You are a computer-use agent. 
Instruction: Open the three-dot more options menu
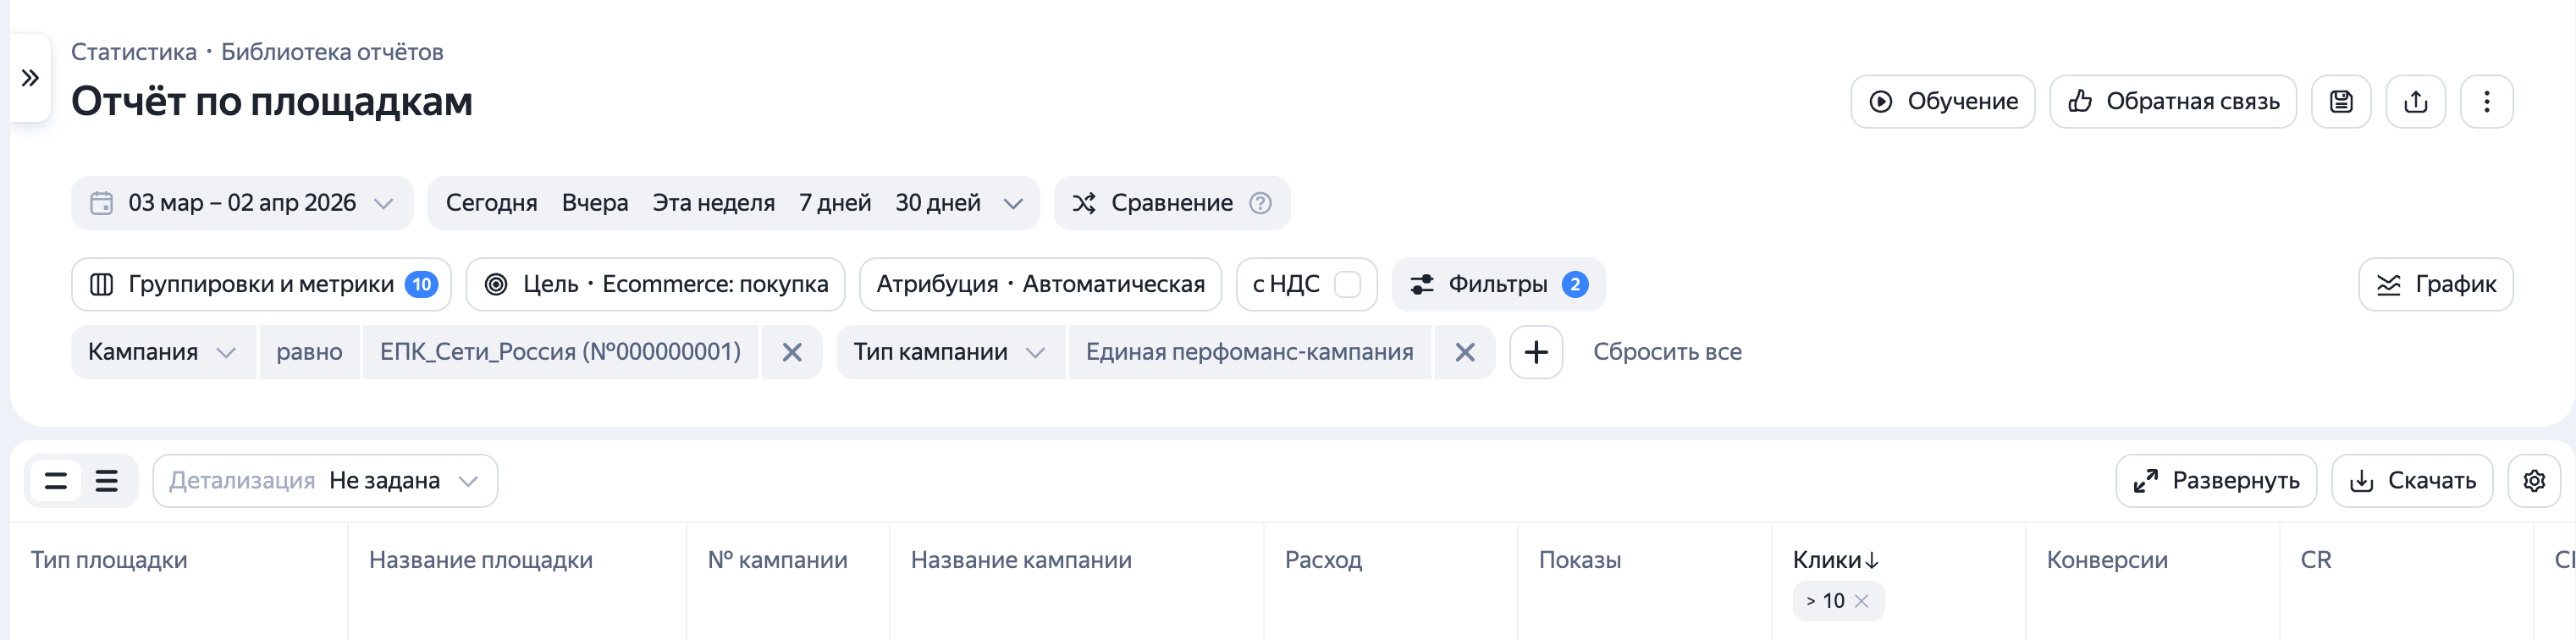point(2486,101)
